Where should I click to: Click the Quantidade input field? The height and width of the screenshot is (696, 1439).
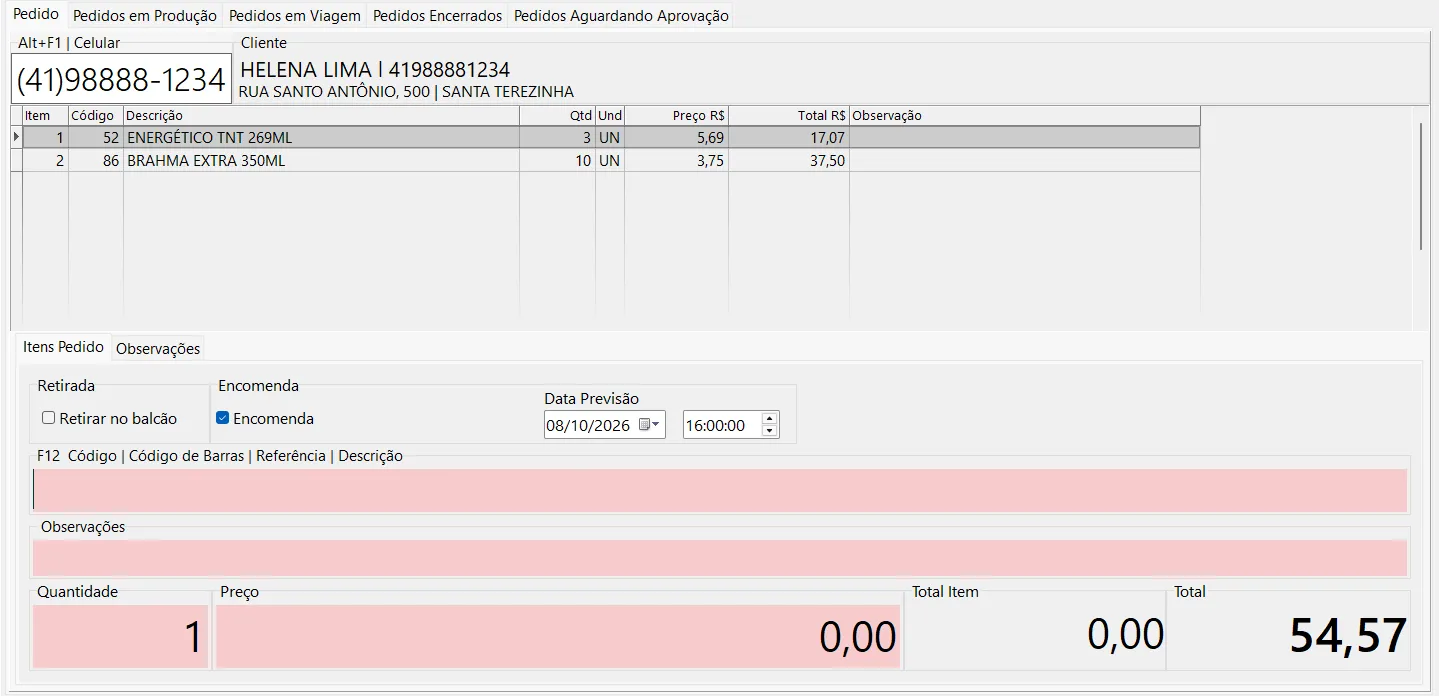pos(121,637)
